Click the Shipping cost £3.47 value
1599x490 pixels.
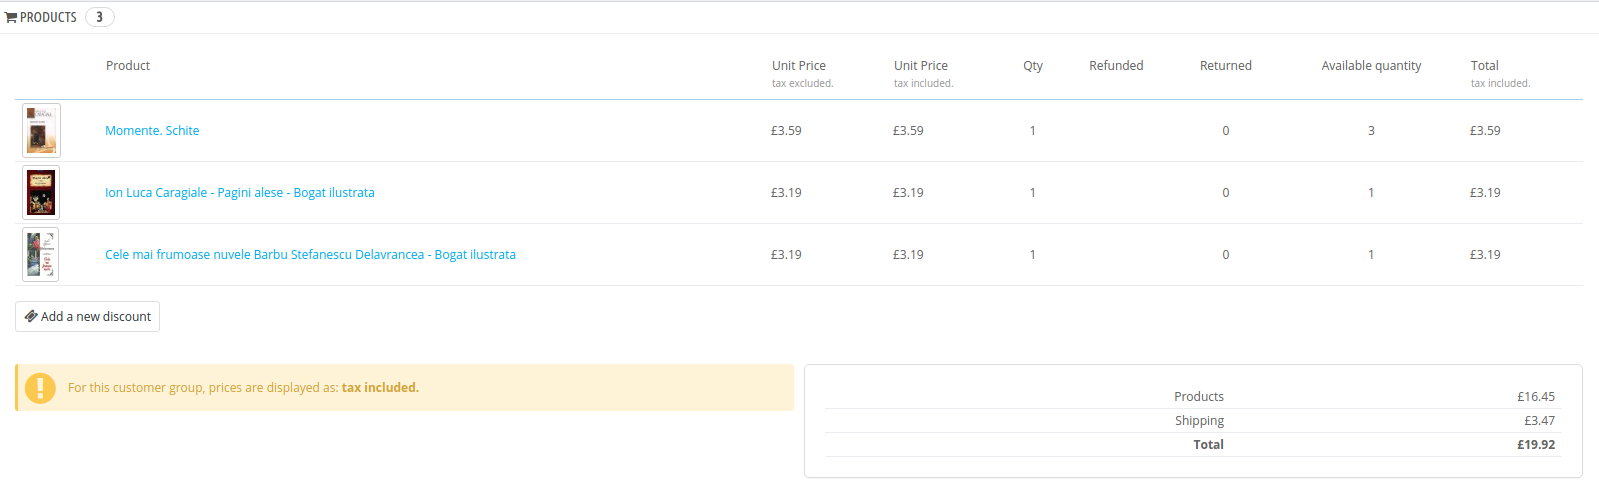click(x=1539, y=421)
